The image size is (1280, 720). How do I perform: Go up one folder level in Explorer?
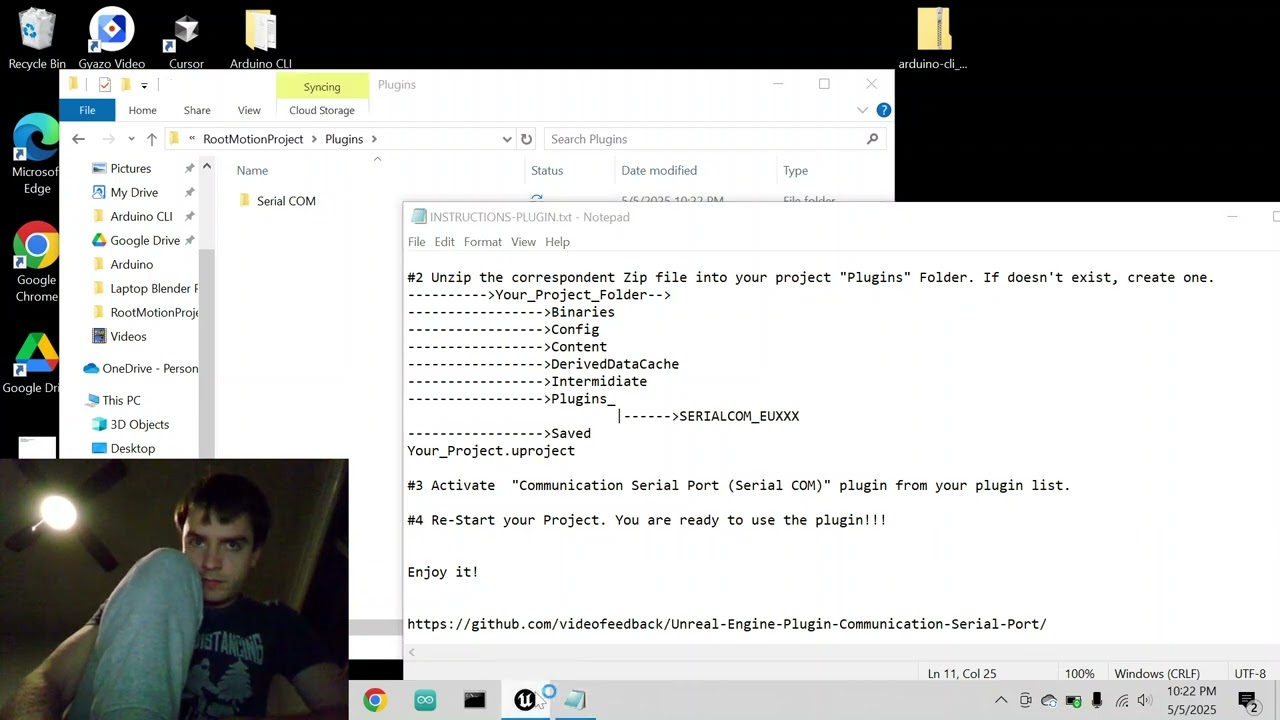tap(151, 139)
